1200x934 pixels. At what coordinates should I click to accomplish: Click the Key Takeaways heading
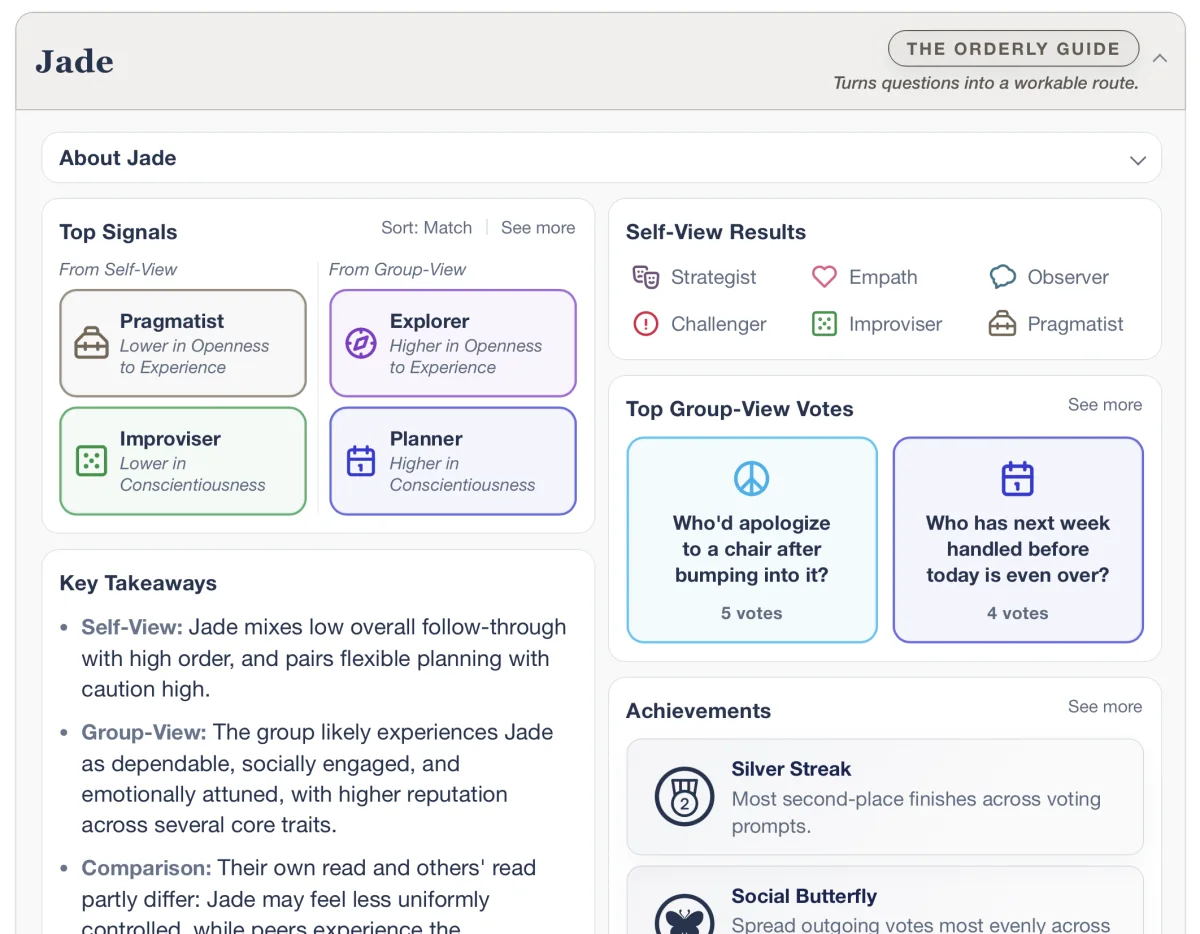138,583
